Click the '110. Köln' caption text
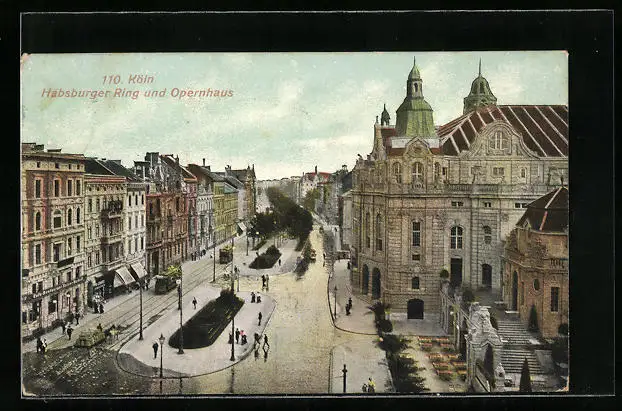The width and height of the screenshot is (622, 411). pyautogui.click(x=126, y=79)
